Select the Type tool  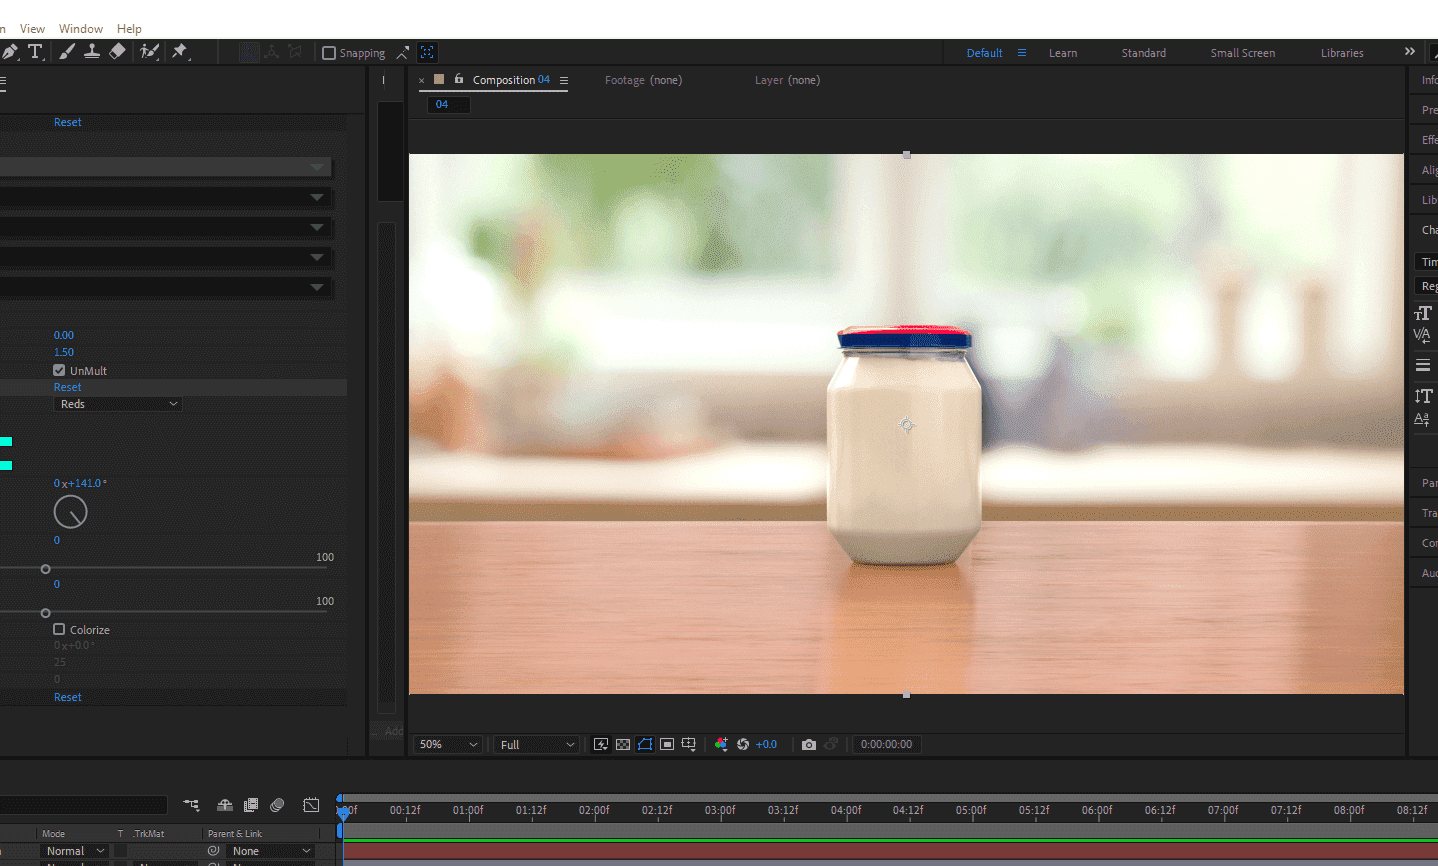(x=35, y=52)
